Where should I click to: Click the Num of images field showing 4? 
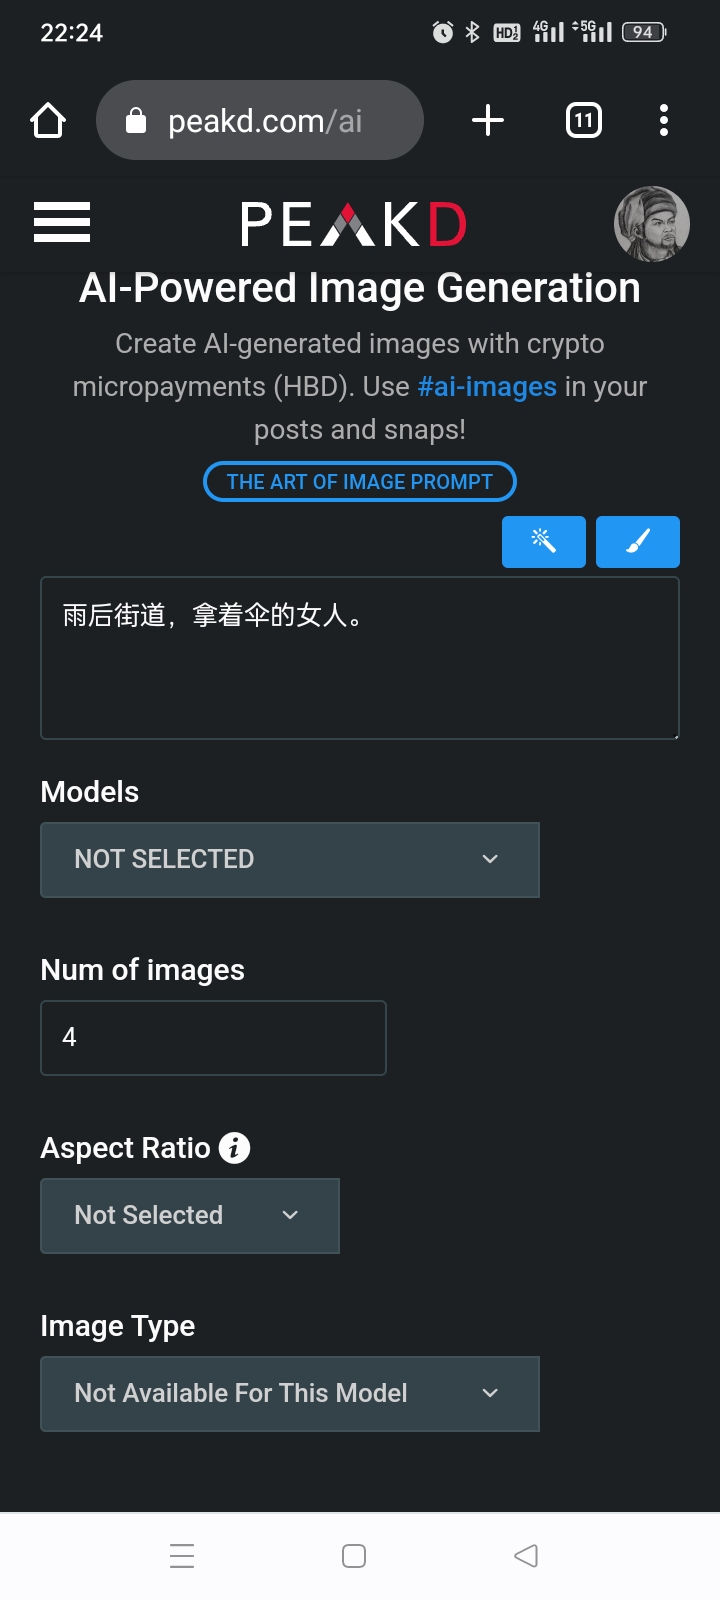(213, 1037)
